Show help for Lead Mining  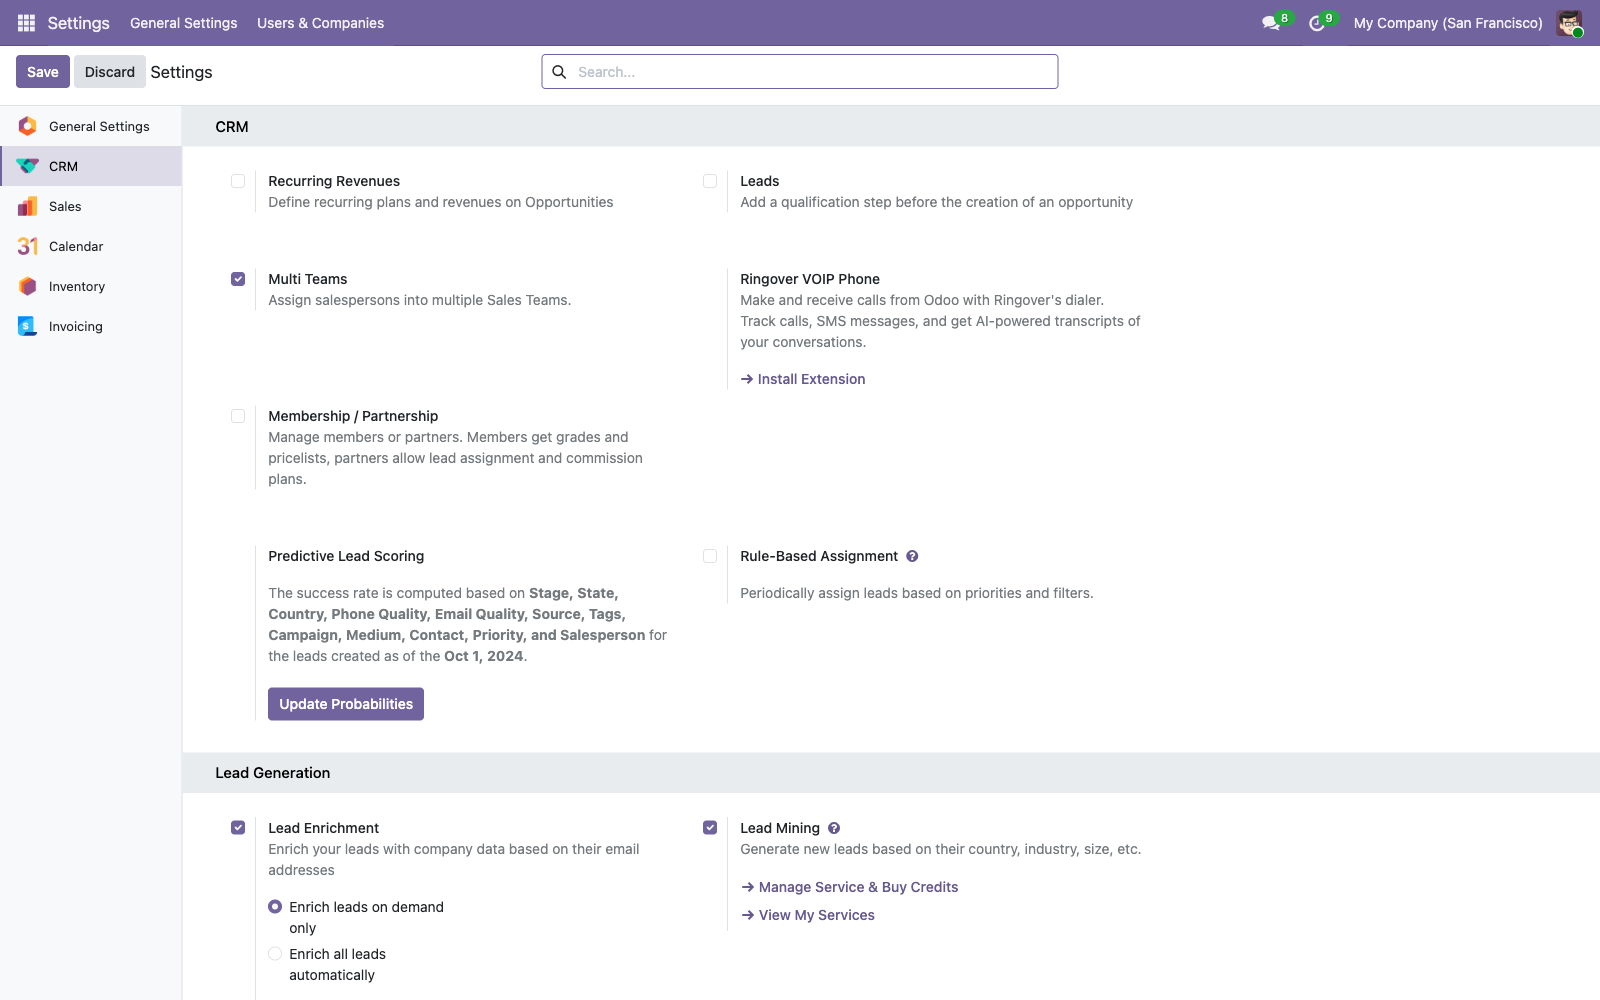click(x=834, y=828)
